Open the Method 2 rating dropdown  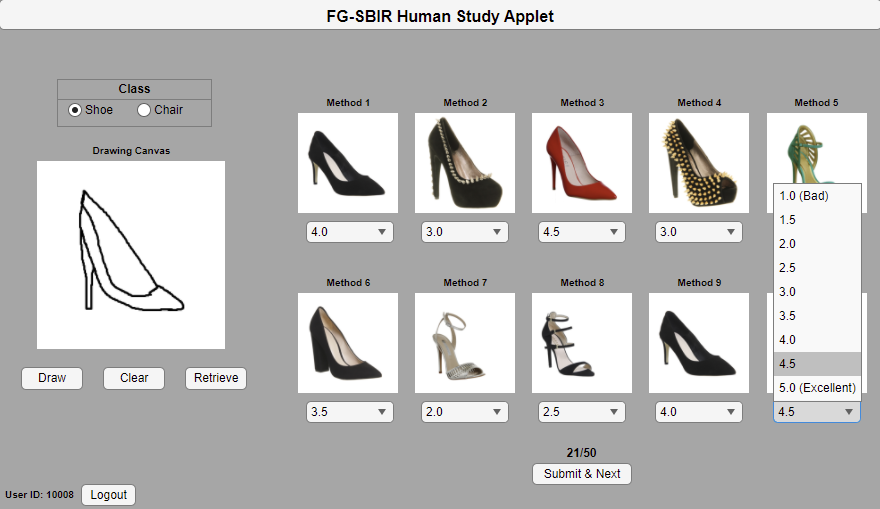point(465,232)
